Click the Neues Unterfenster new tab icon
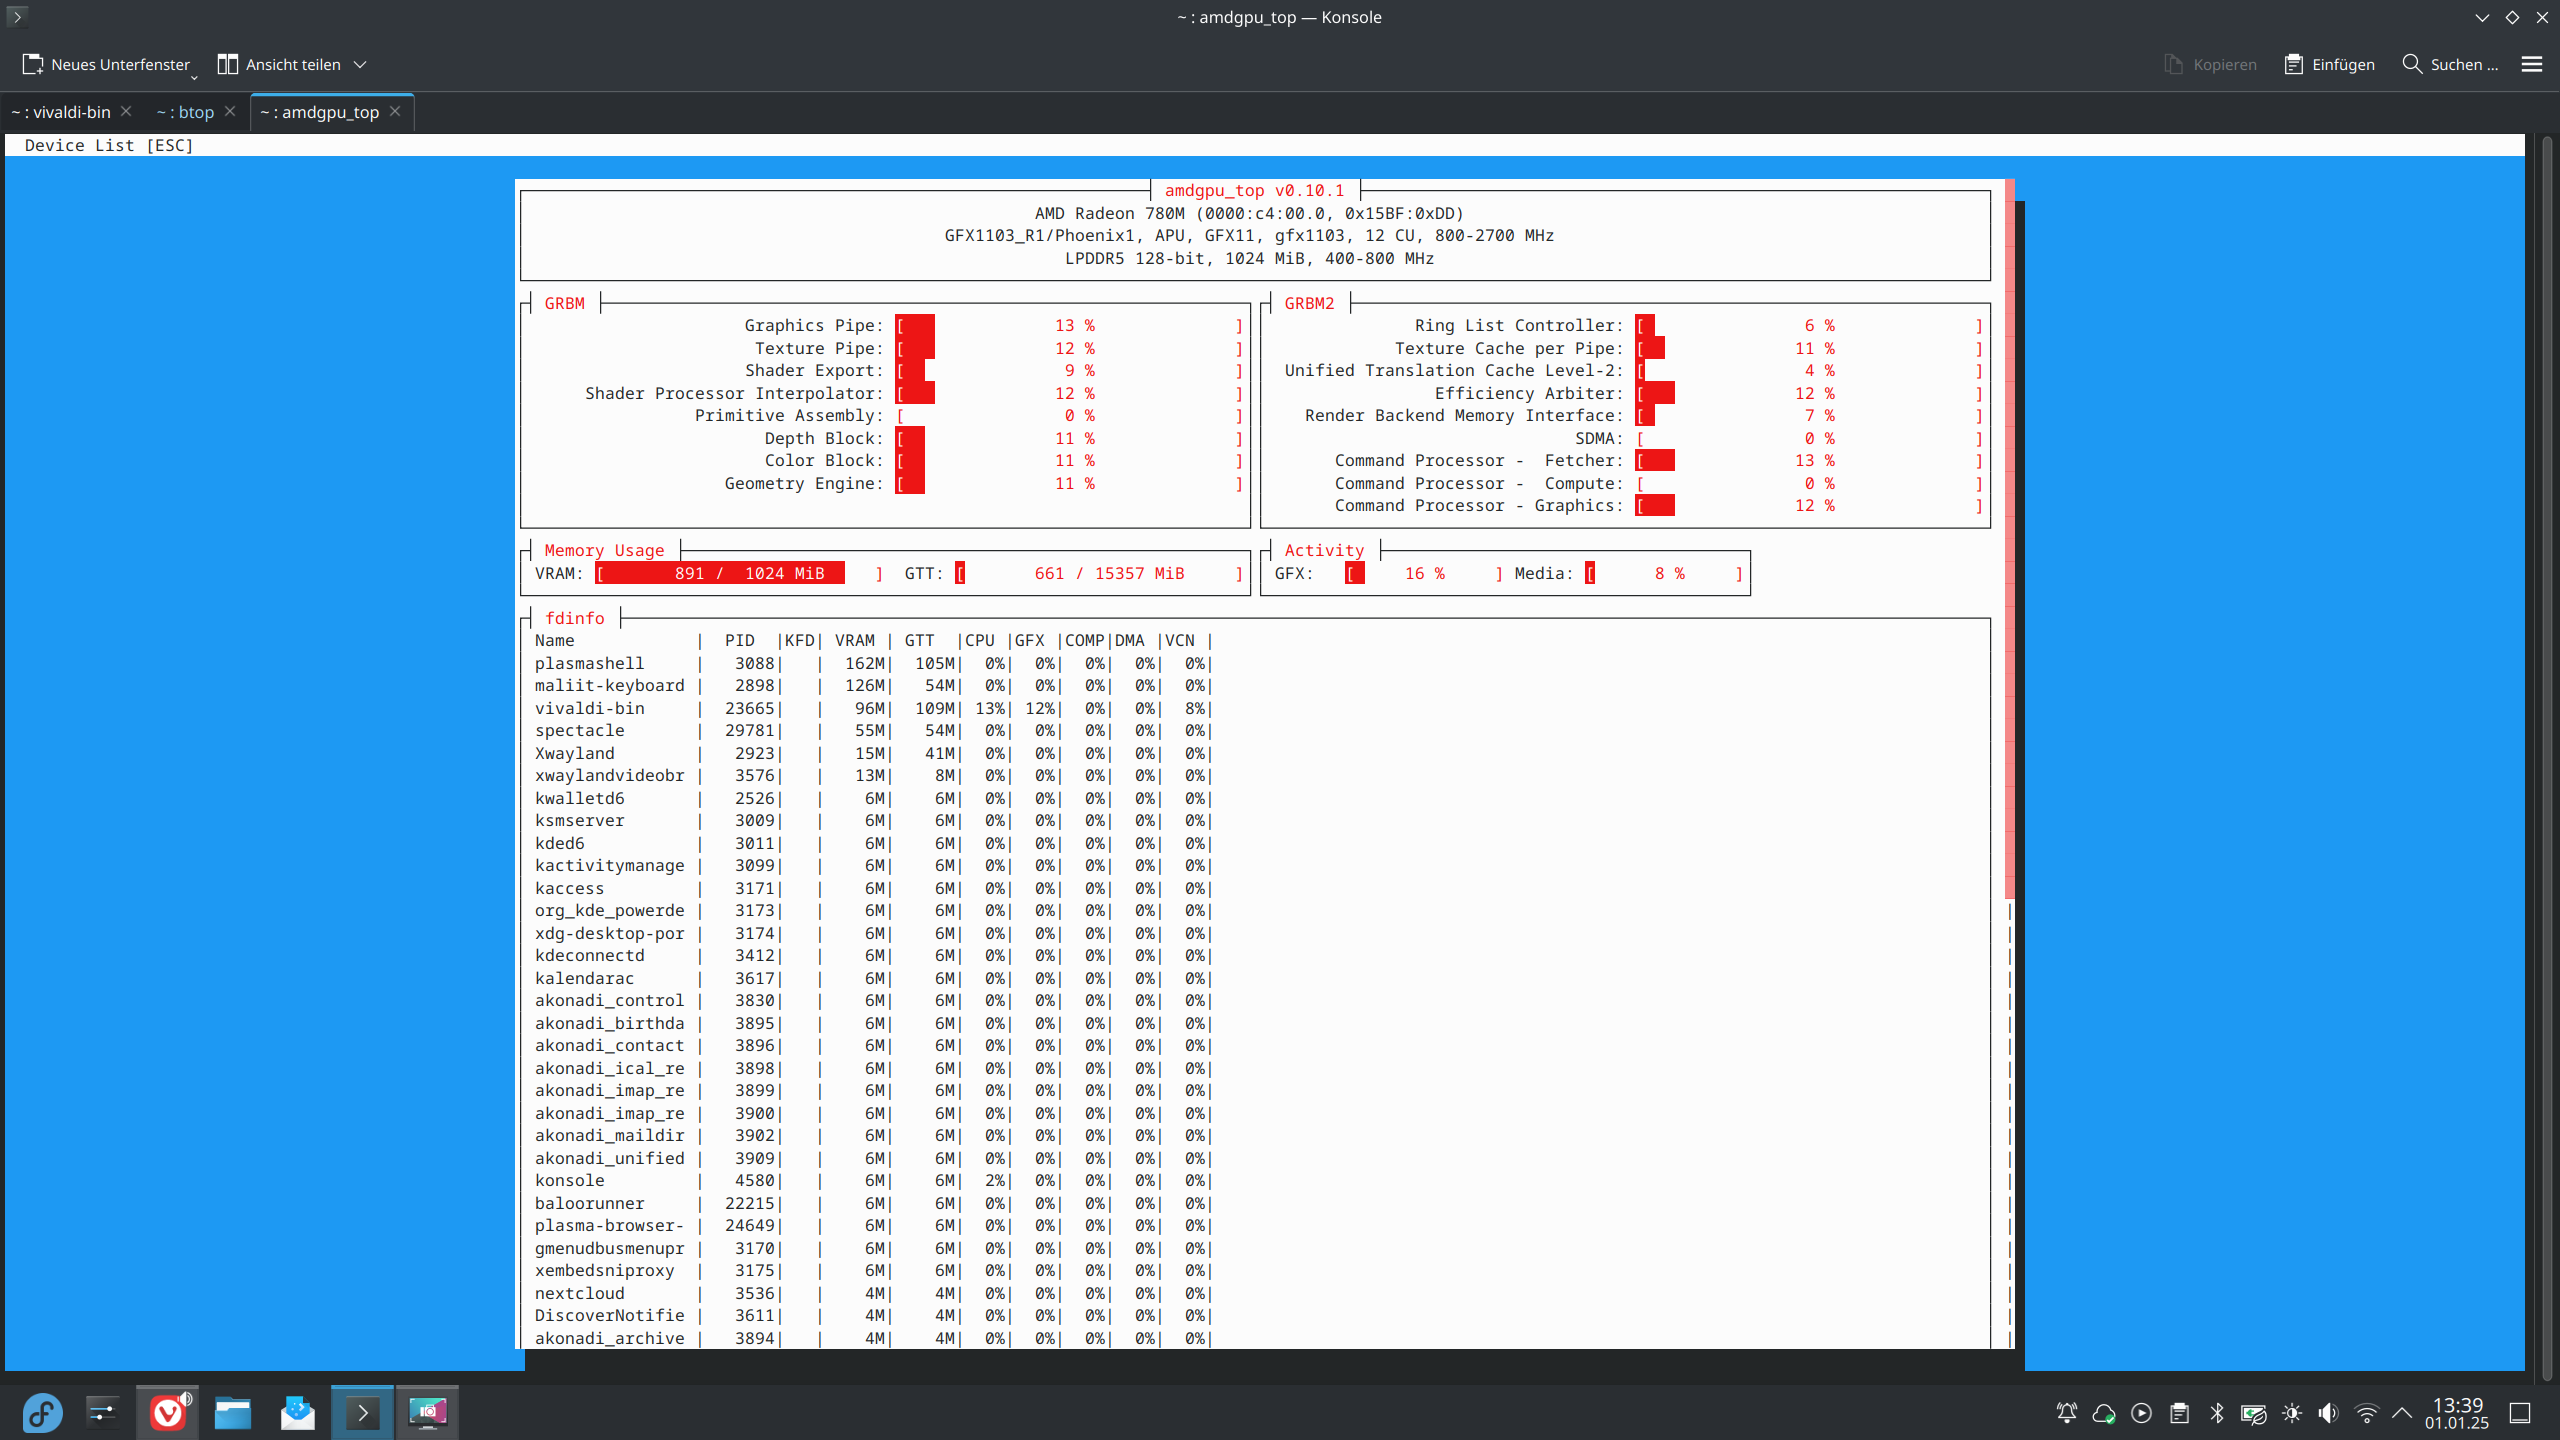Screen dimensions: 2560x1440 pyautogui.click(x=33, y=64)
